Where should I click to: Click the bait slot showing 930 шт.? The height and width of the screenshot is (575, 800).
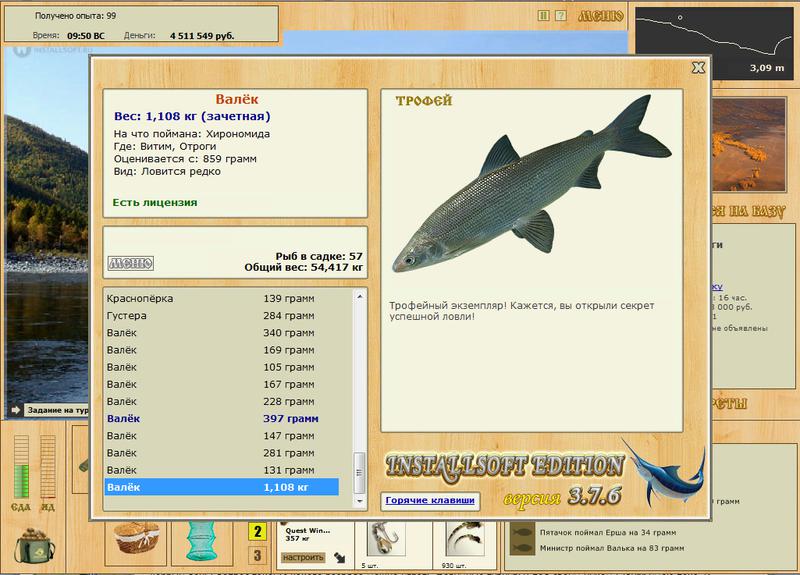point(464,541)
